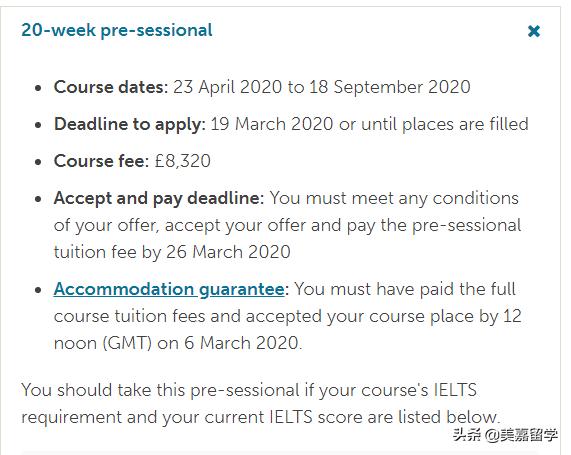The image size is (571, 455).
Task: Click the 19 March 2020 deadline text
Action: pyautogui.click(x=272, y=125)
